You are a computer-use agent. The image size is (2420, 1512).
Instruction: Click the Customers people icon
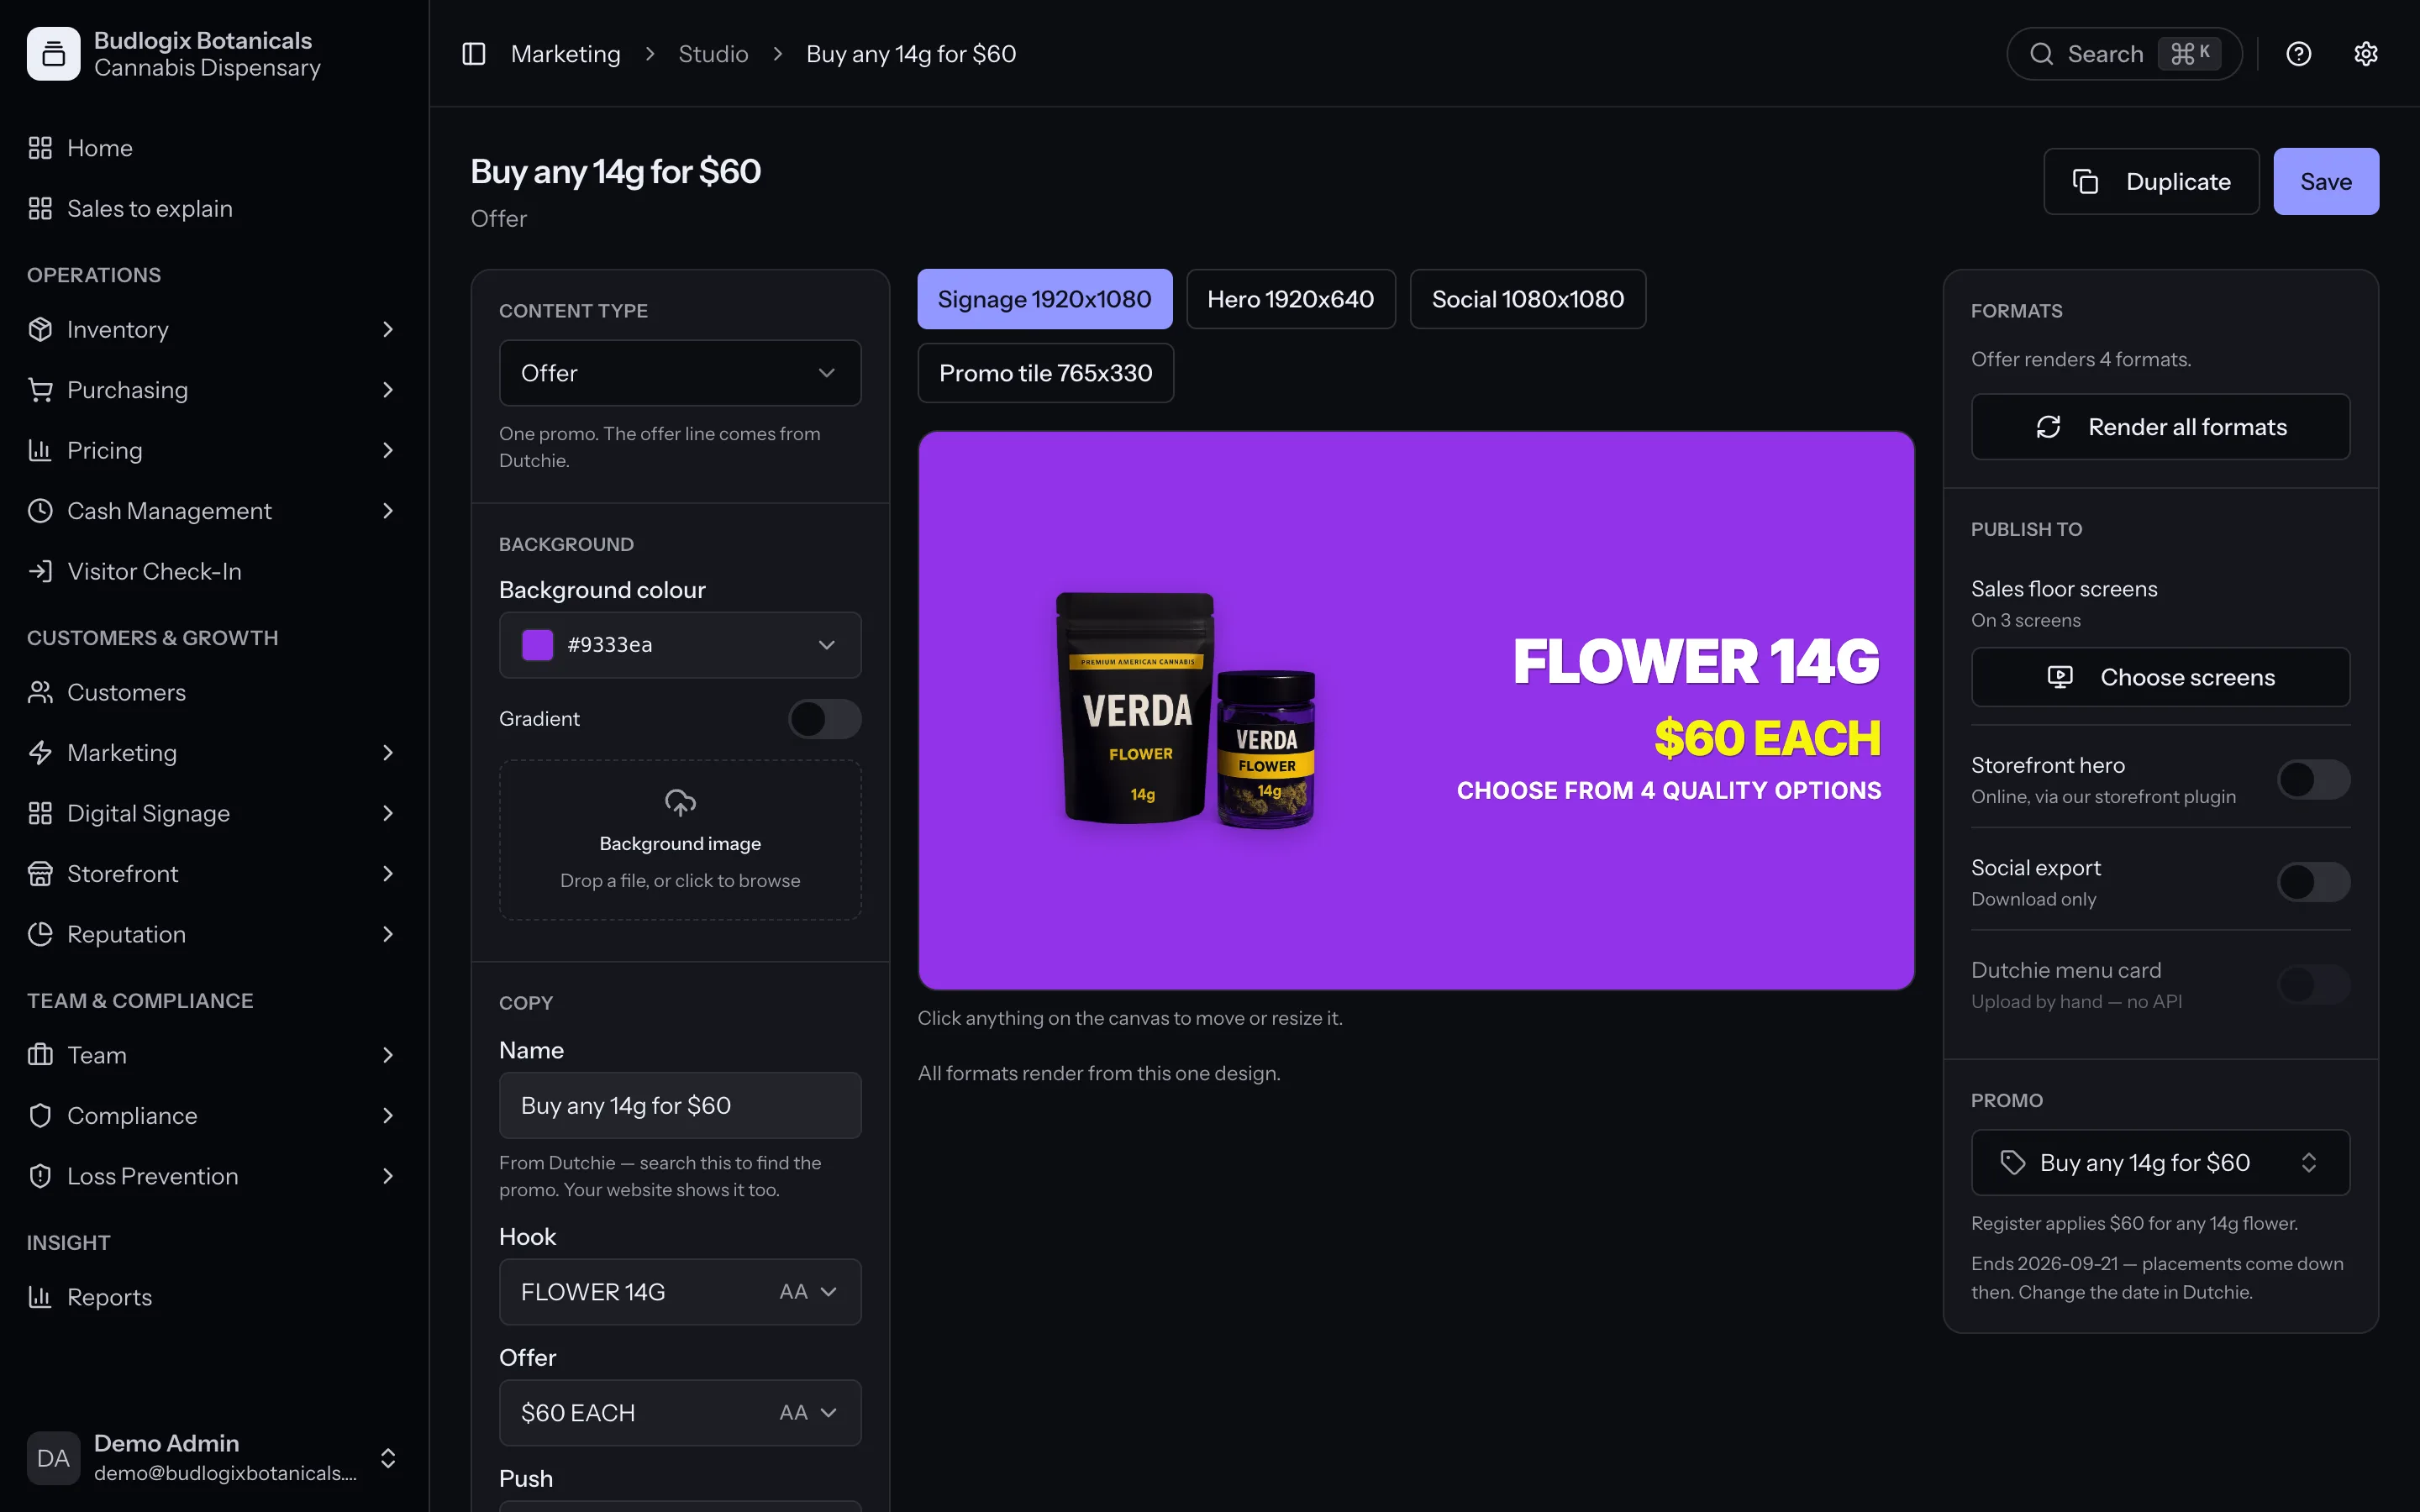tap(40, 692)
